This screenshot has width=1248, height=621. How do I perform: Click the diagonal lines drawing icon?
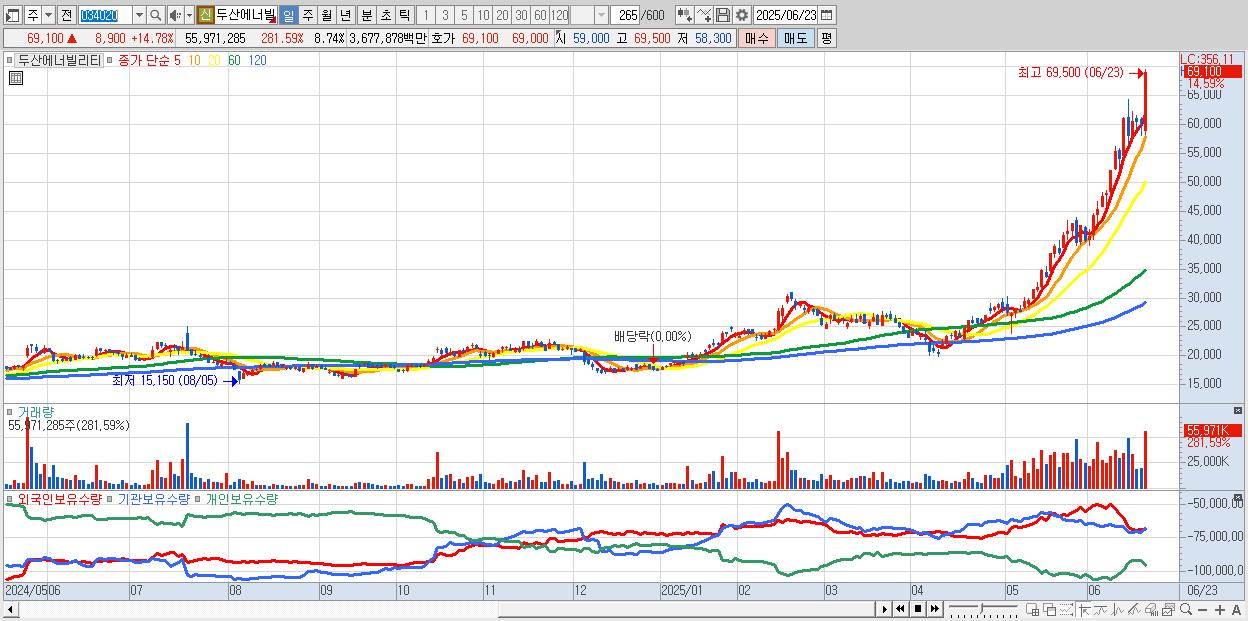[x=1134, y=609]
